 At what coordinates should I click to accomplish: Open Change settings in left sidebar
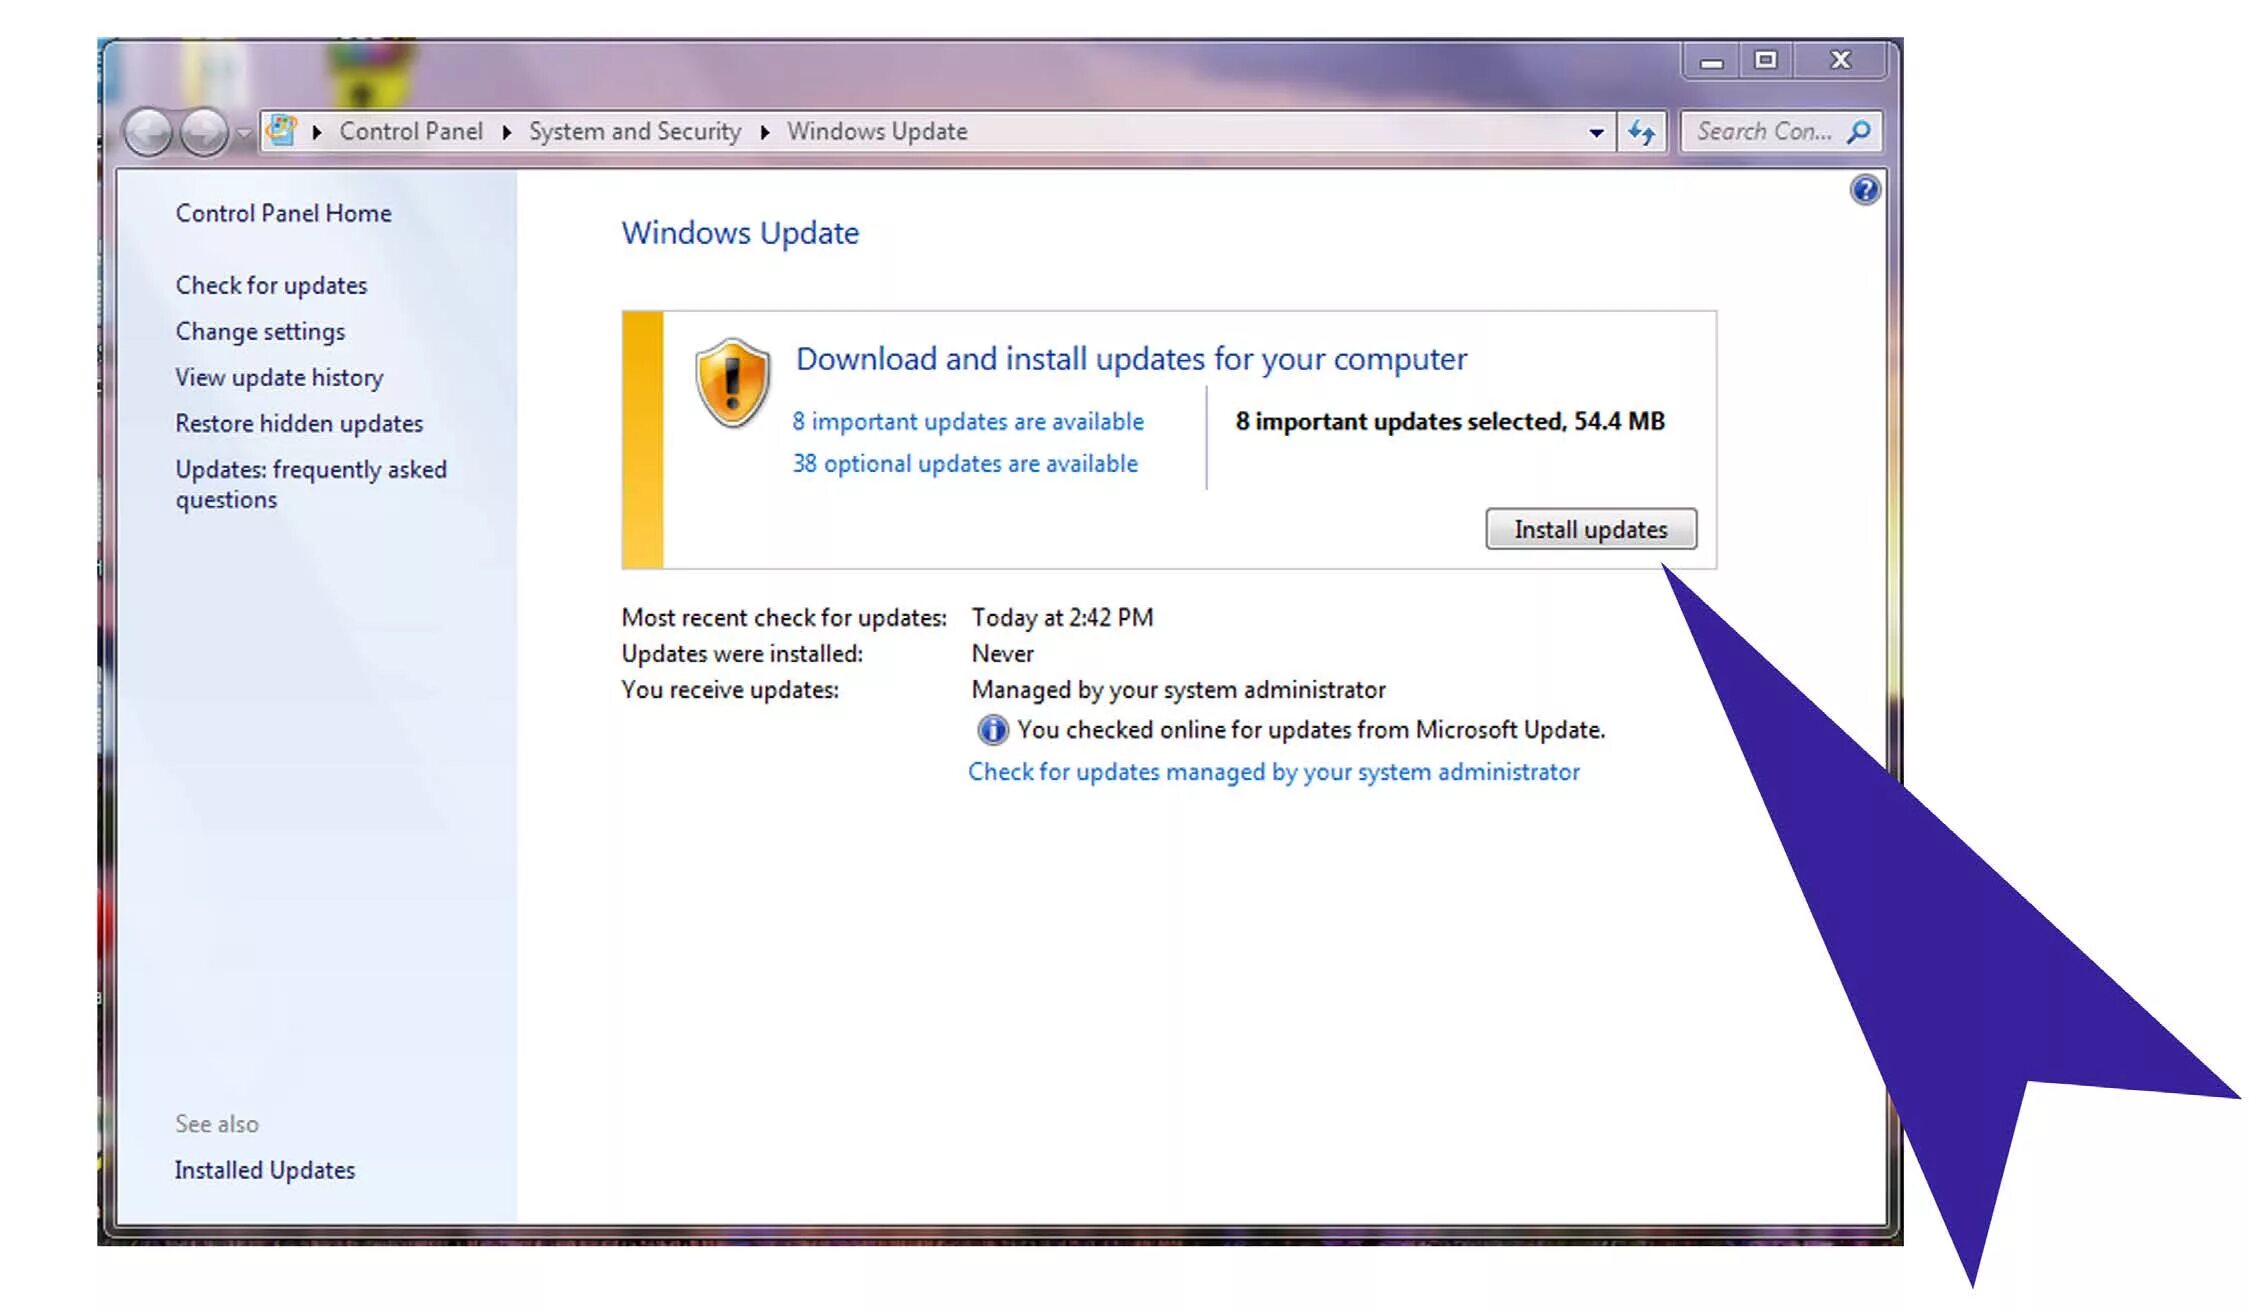coord(260,331)
